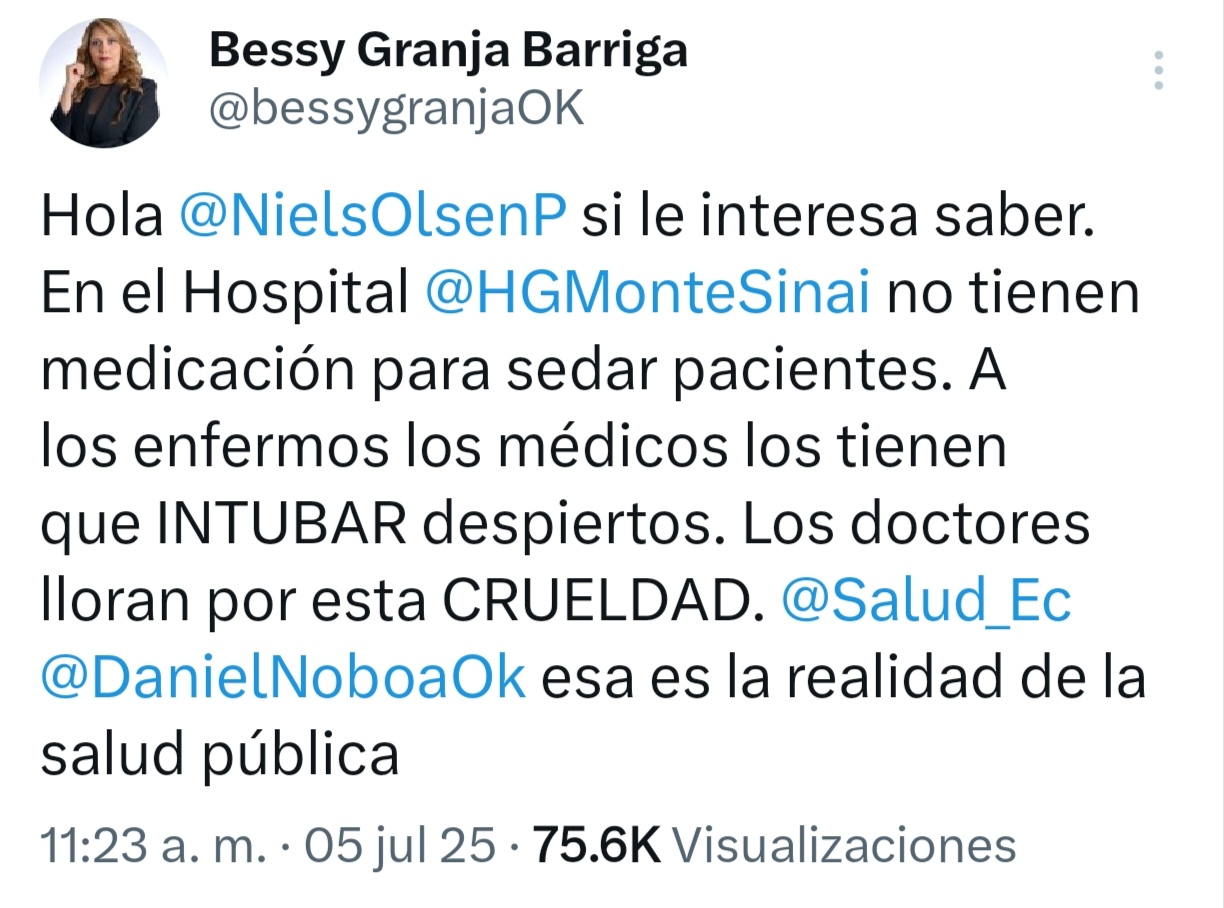
Task: Go to the @Salud_Ec mention
Action: click(924, 602)
